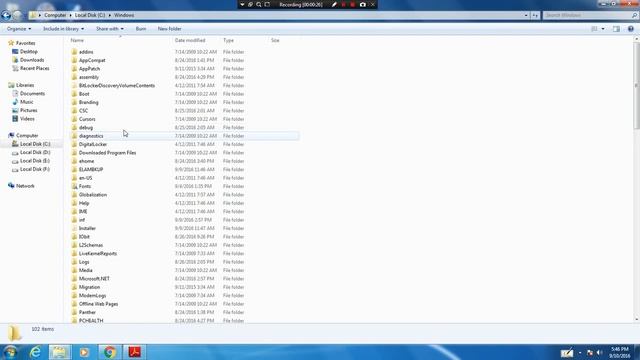Select Computer in the address bar
Screen dimensions: 640x360
point(55,15)
